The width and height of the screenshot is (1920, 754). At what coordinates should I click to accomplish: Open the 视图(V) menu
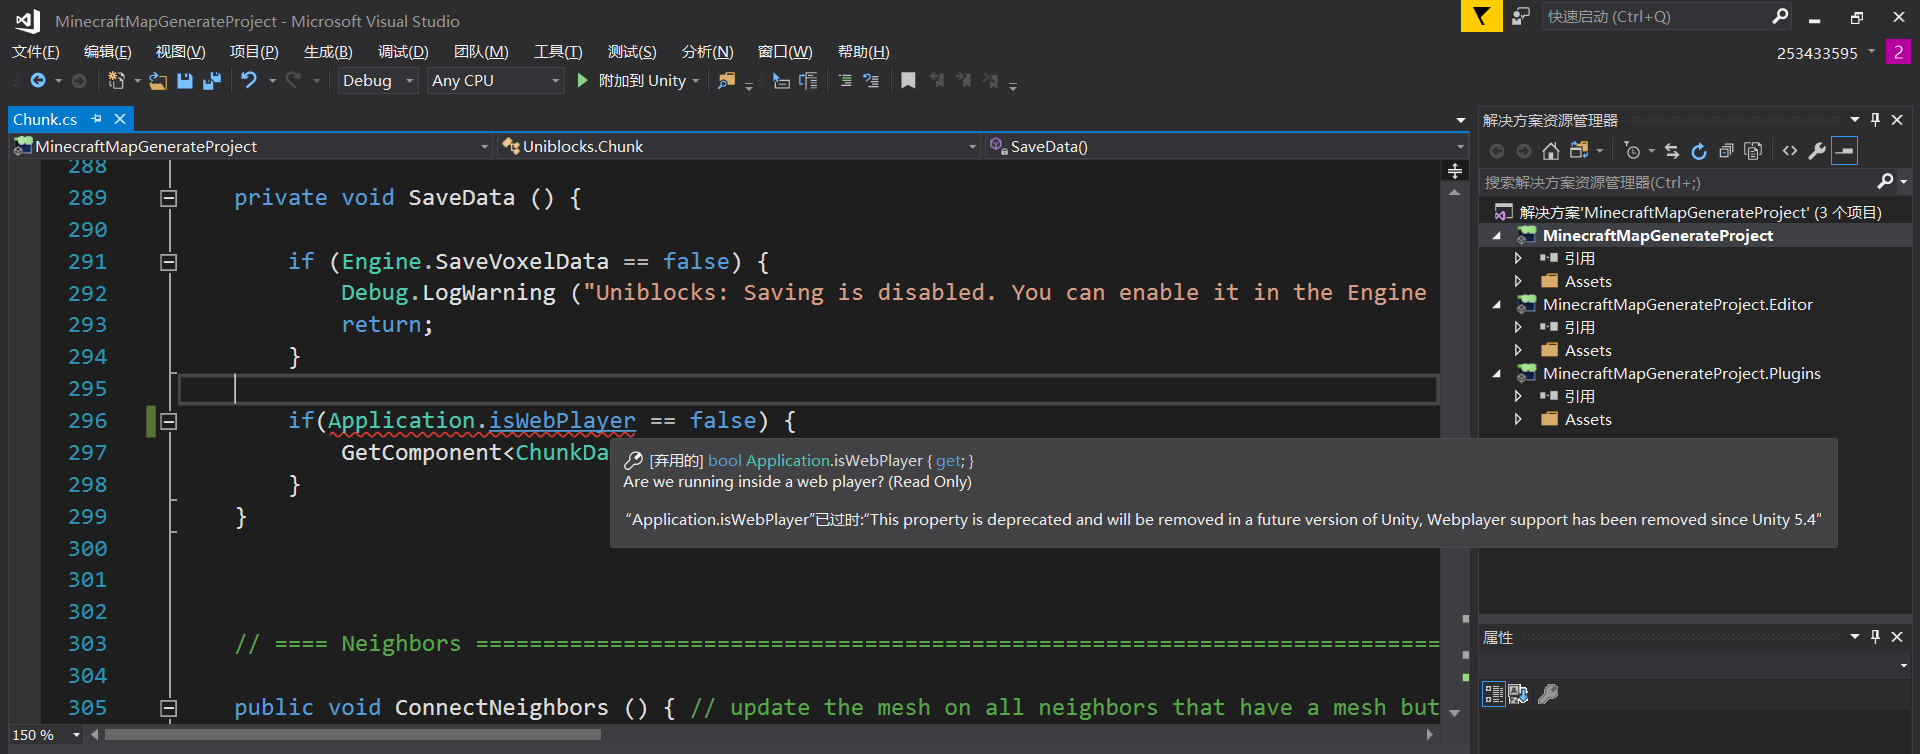pos(181,52)
